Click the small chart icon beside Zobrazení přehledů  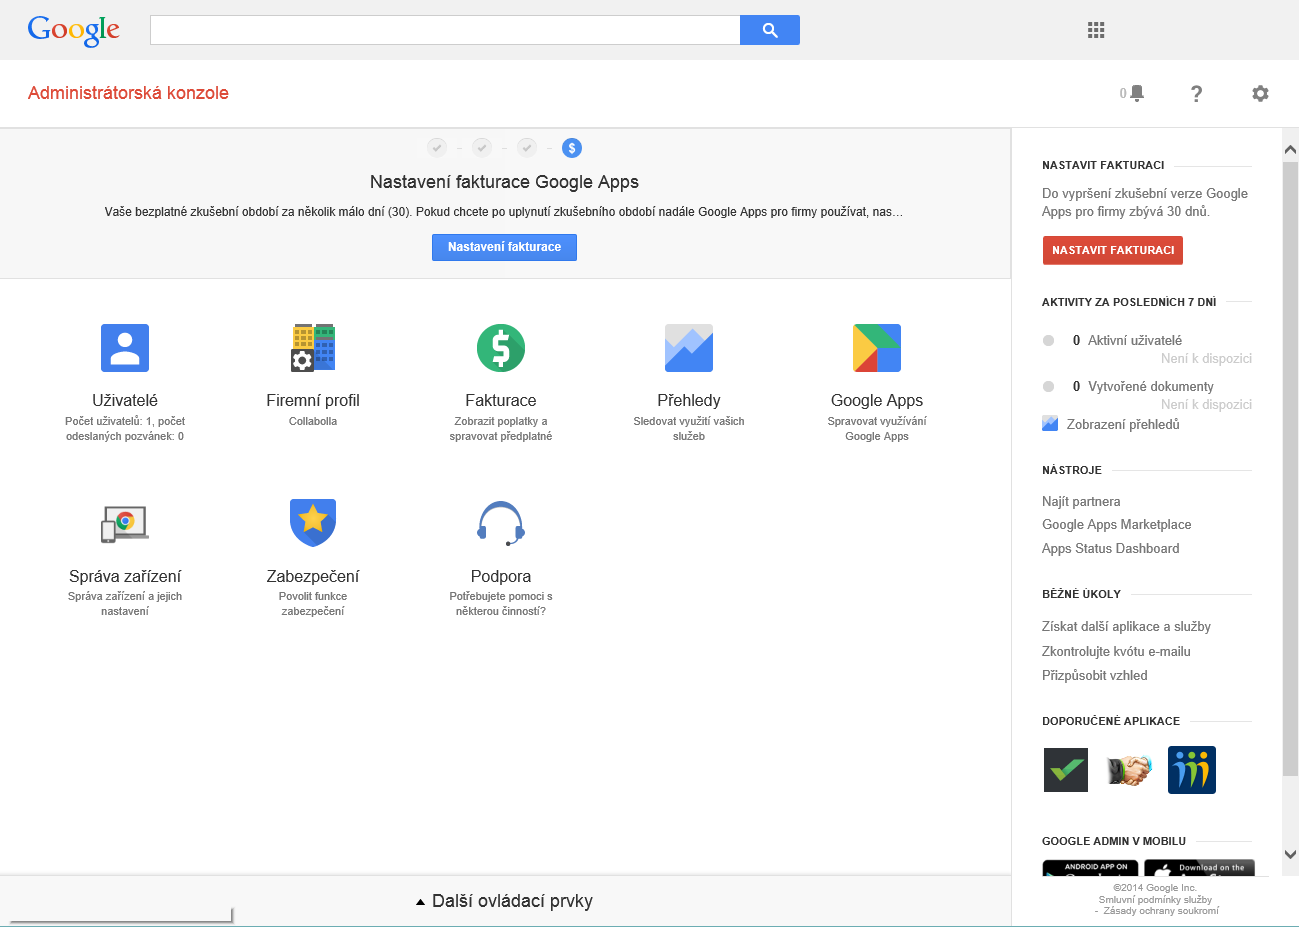[1050, 424]
